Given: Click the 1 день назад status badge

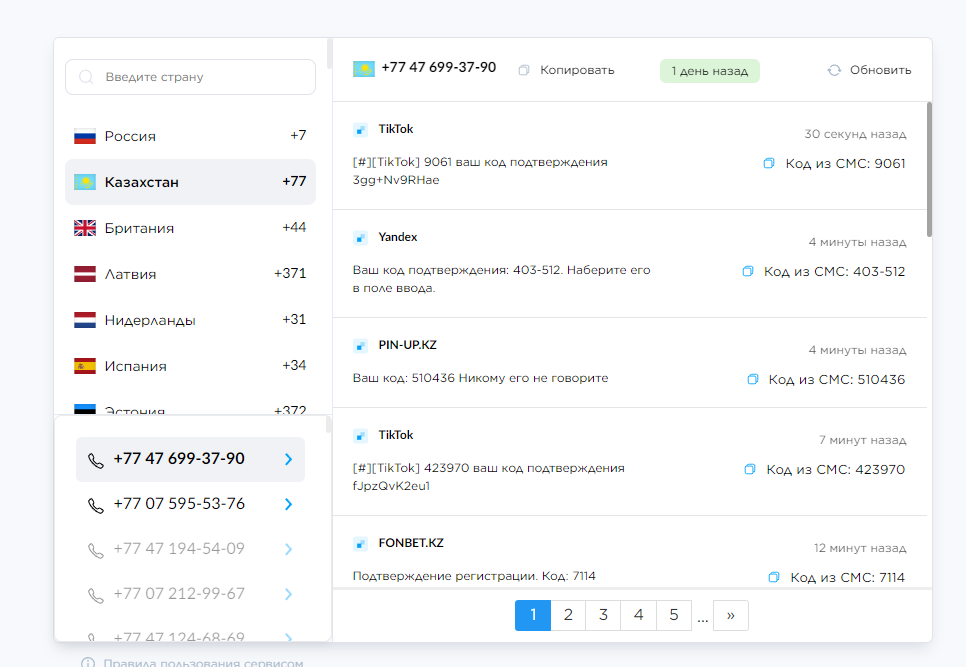Looking at the screenshot, I should click(x=710, y=71).
